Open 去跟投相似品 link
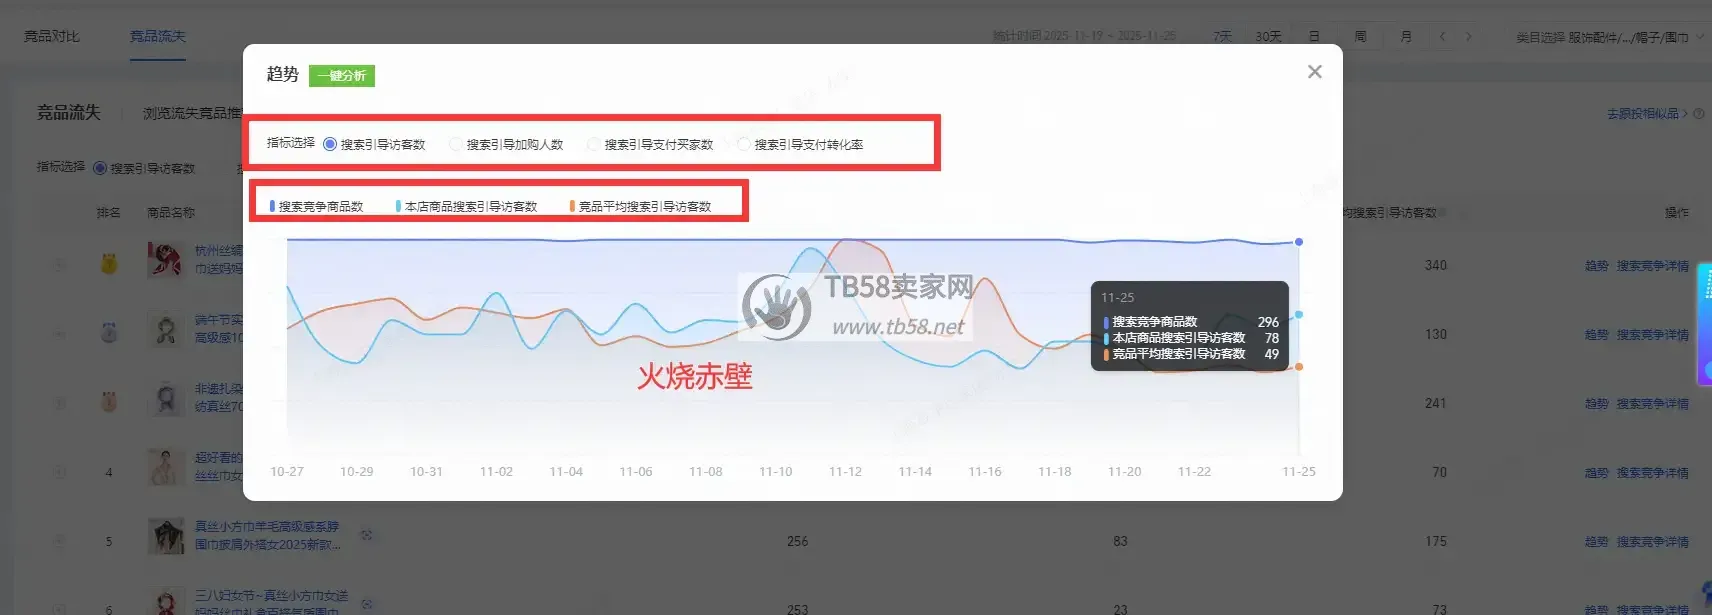The width and height of the screenshot is (1712, 615). pyautogui.click(x=1647, y=114)
